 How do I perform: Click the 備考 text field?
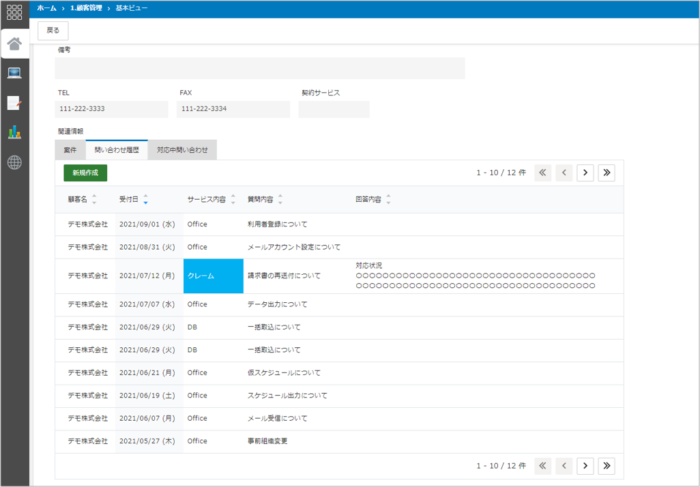[260, 68]
